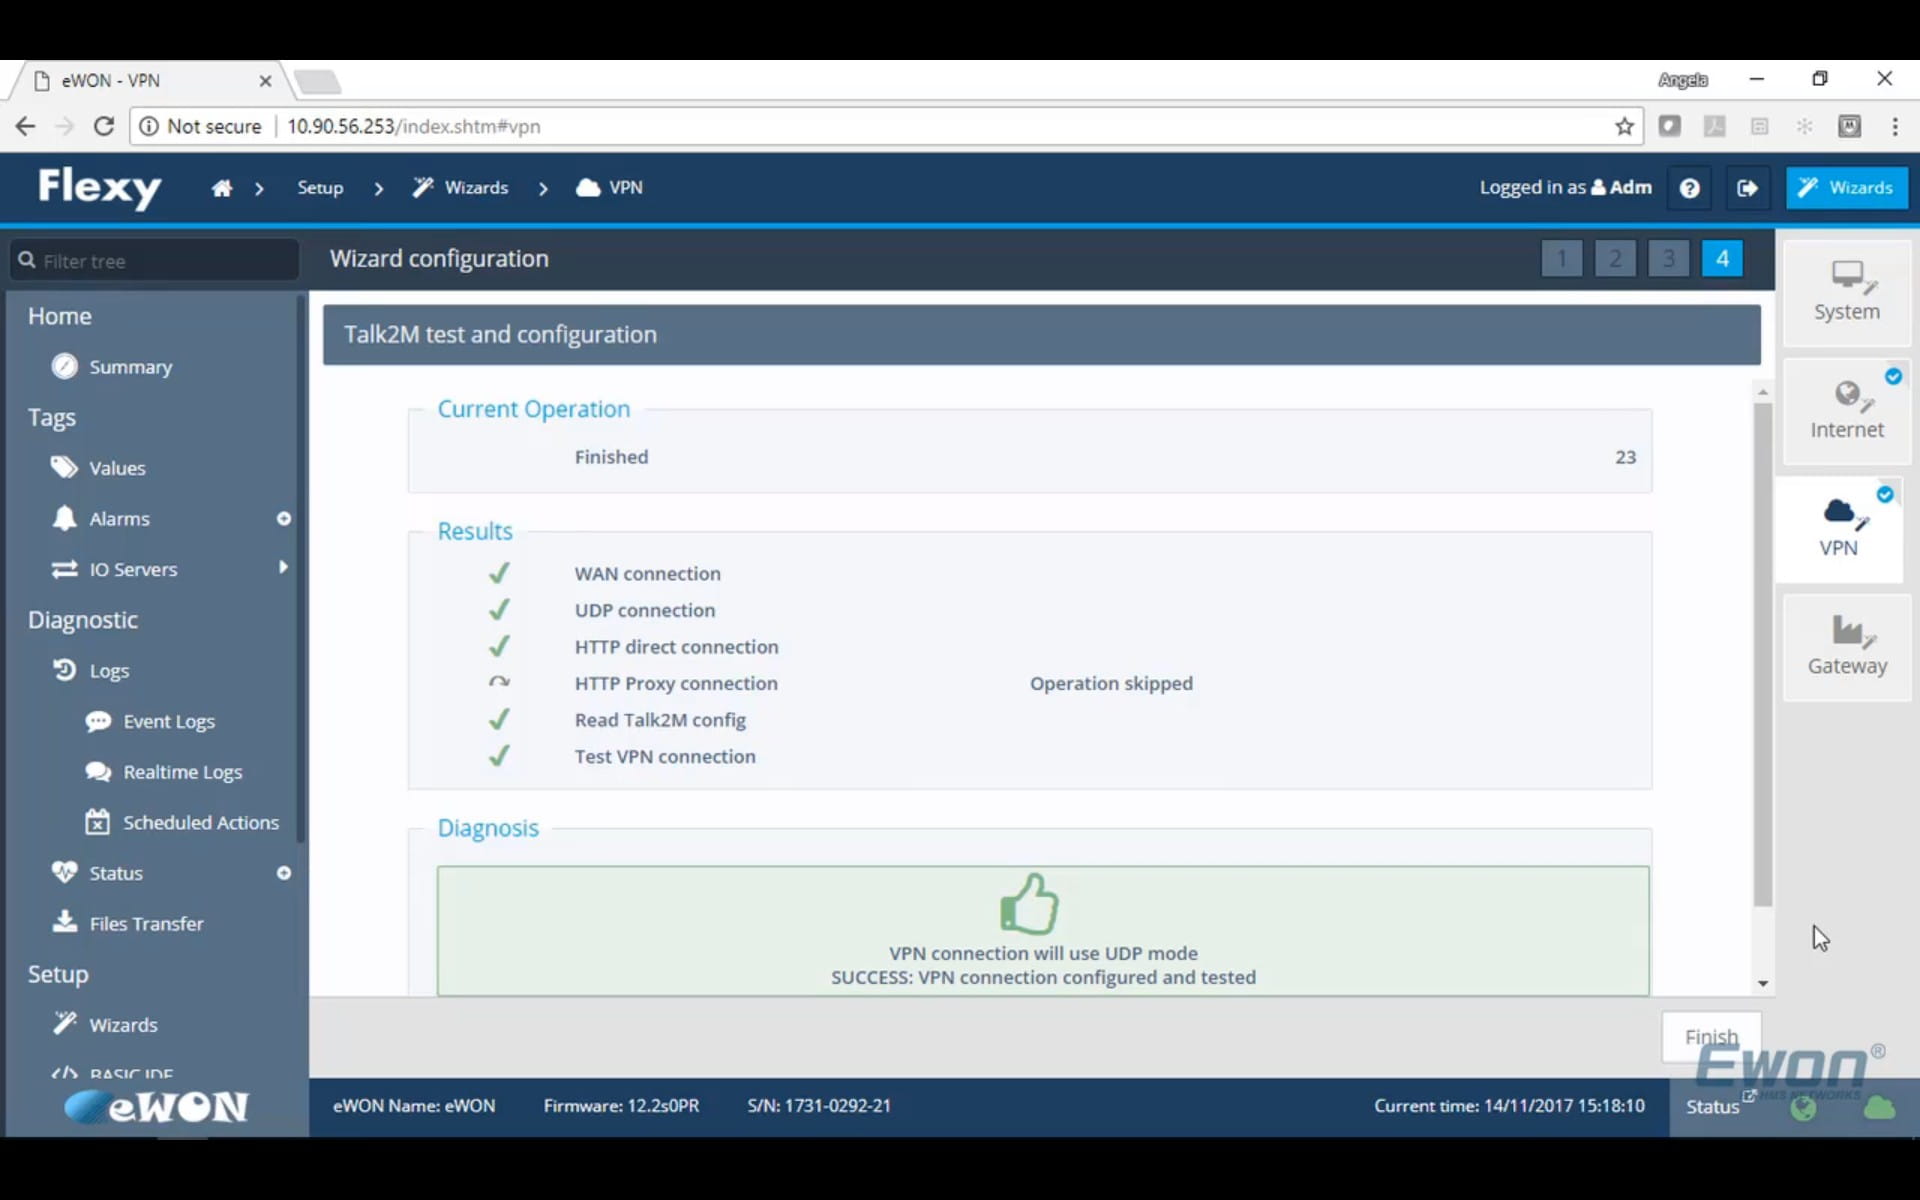1920x1200 pixels.
Task: Click the sidebar Wizards wand icon
Action: (x=65, y=1023)
